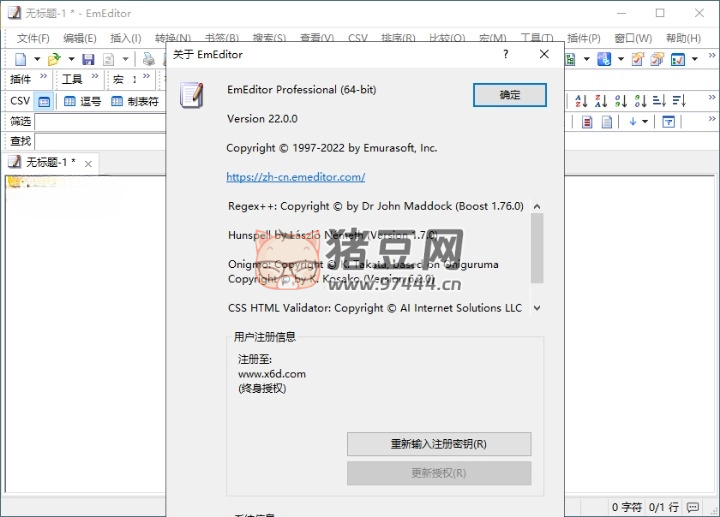The width and height of the screenshot is (720, 517).
Task: Expand the 插件 toolbar overflow chevron
Action: point(43,78)
